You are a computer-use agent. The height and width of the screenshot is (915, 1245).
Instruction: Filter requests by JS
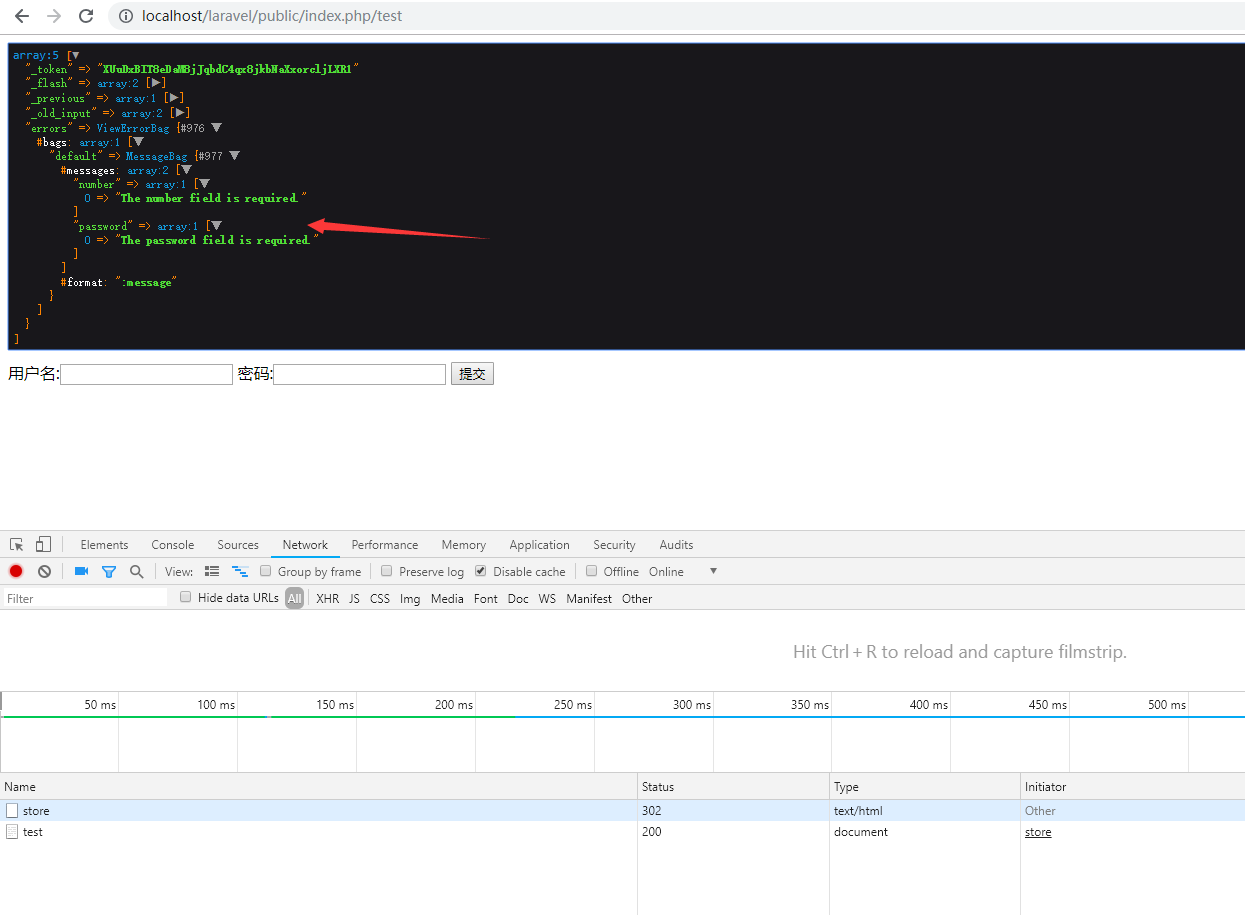(354, 599)
